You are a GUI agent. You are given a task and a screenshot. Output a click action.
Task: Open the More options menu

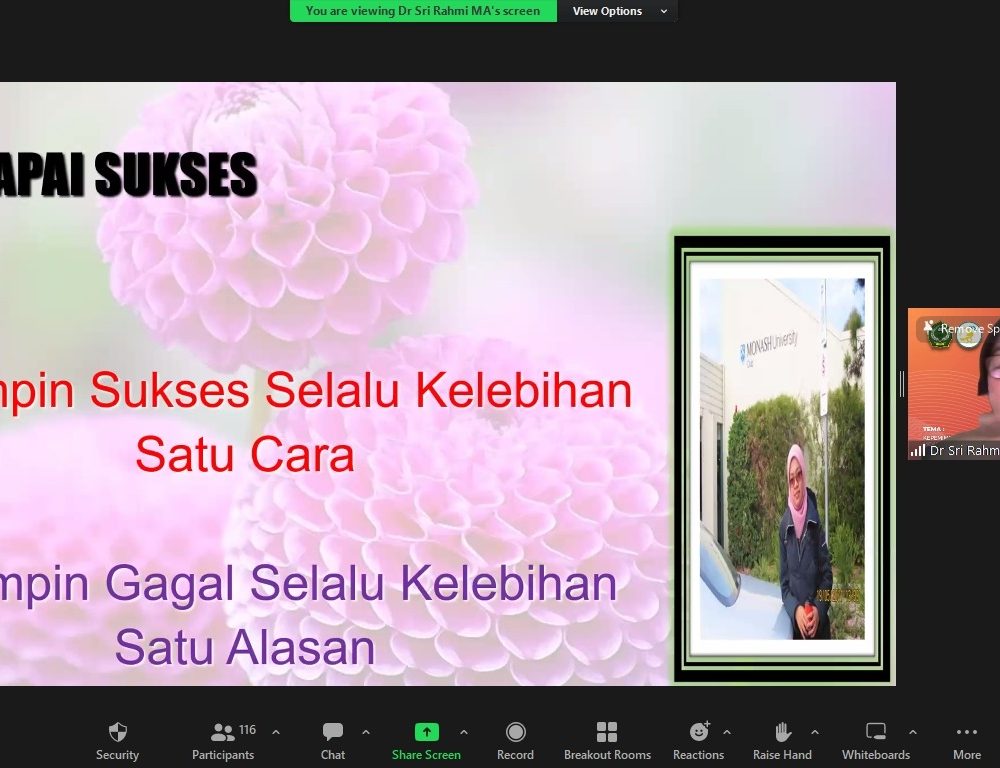966,740
